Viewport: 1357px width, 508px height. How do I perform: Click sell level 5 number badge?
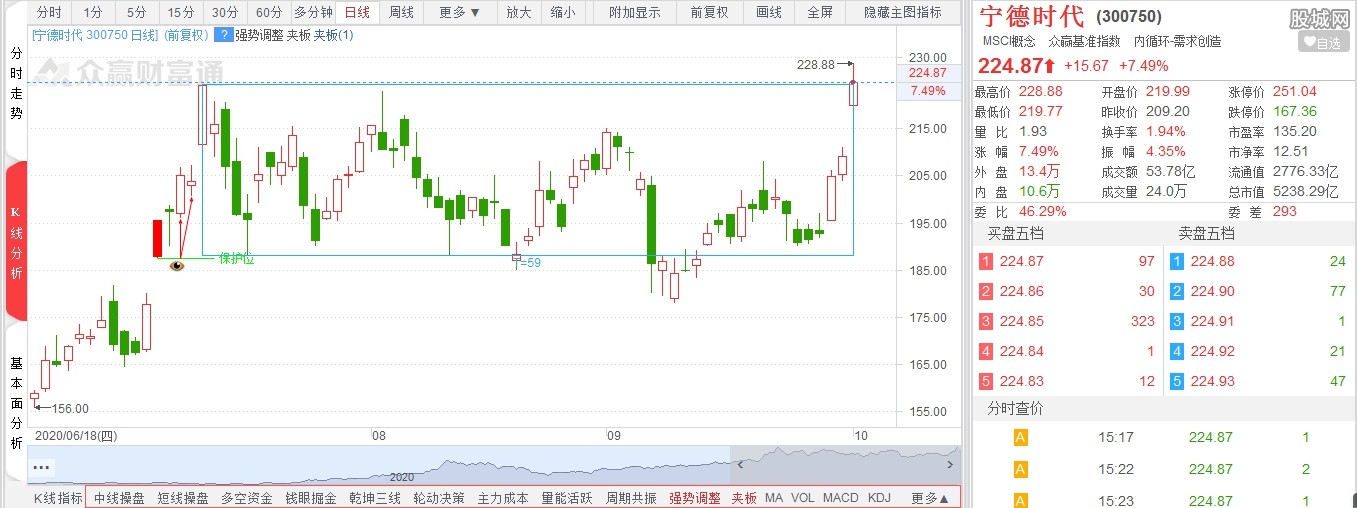(x=1177, y=381)
